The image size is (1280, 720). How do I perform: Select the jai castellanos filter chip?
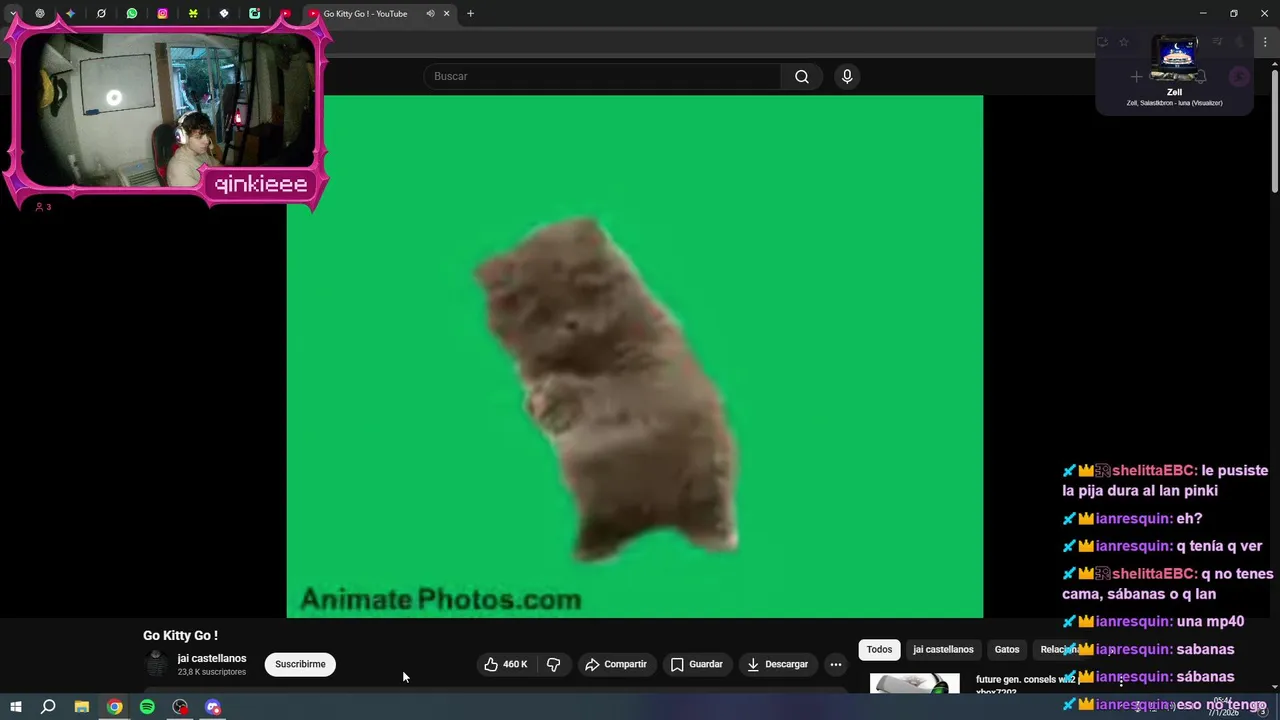943,649
